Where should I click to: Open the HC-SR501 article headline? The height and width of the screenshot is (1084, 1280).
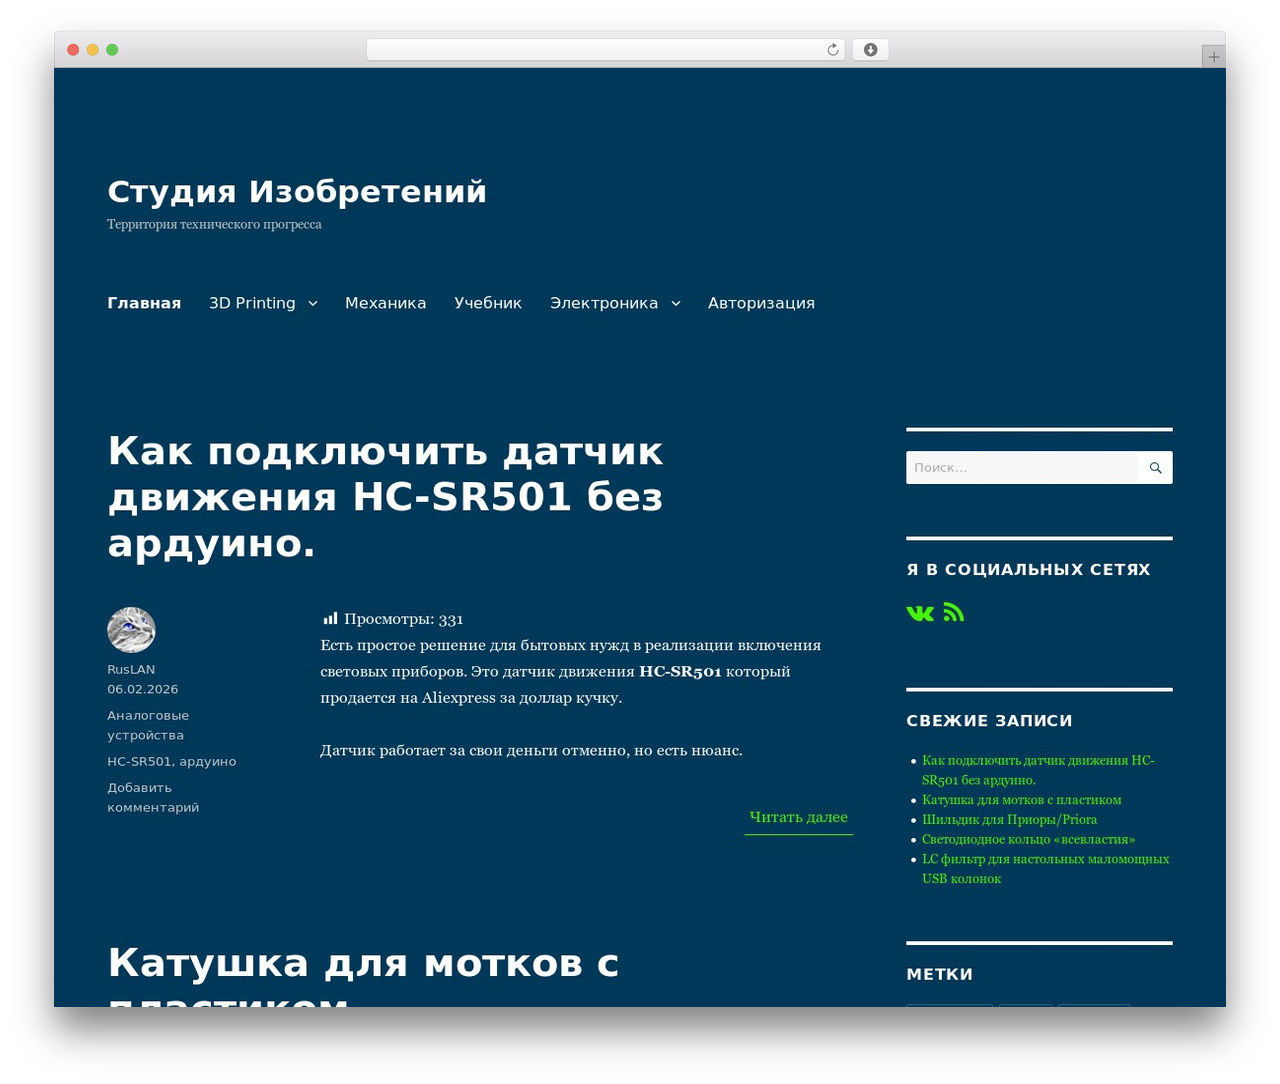[x=385, y=497]
